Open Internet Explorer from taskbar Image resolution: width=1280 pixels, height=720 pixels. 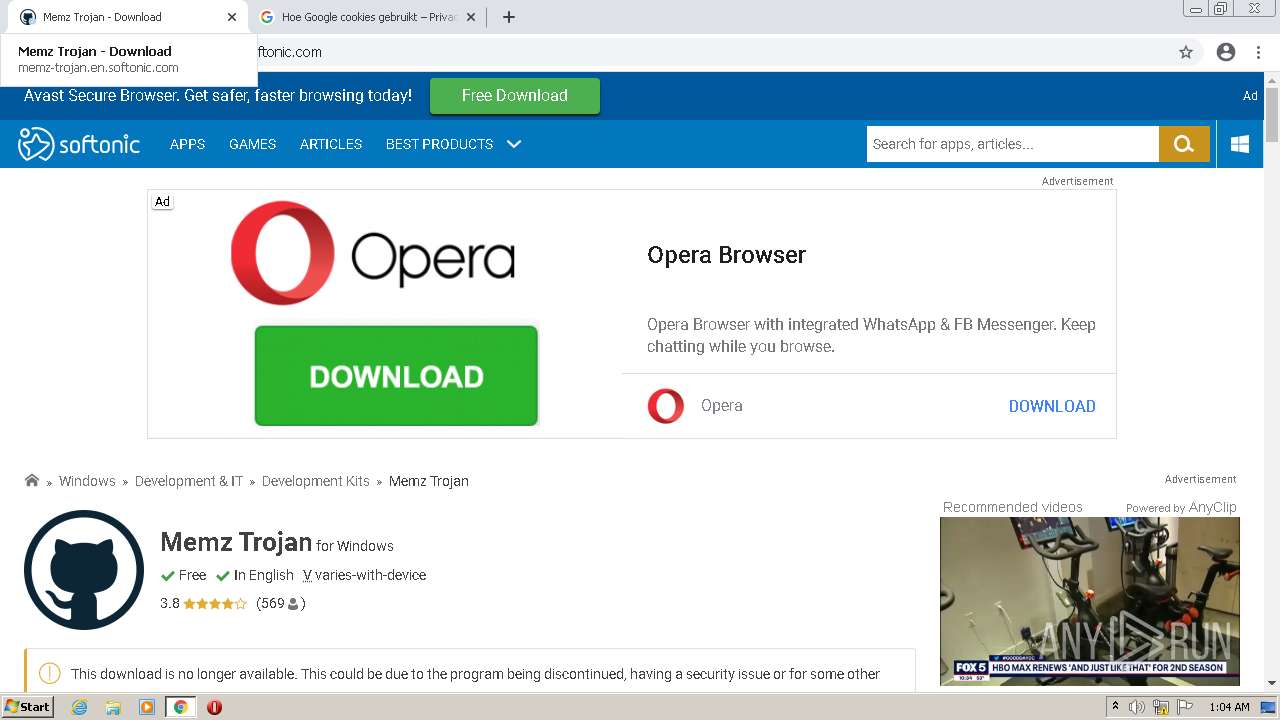pyautogui.click(x=80, y=707)
